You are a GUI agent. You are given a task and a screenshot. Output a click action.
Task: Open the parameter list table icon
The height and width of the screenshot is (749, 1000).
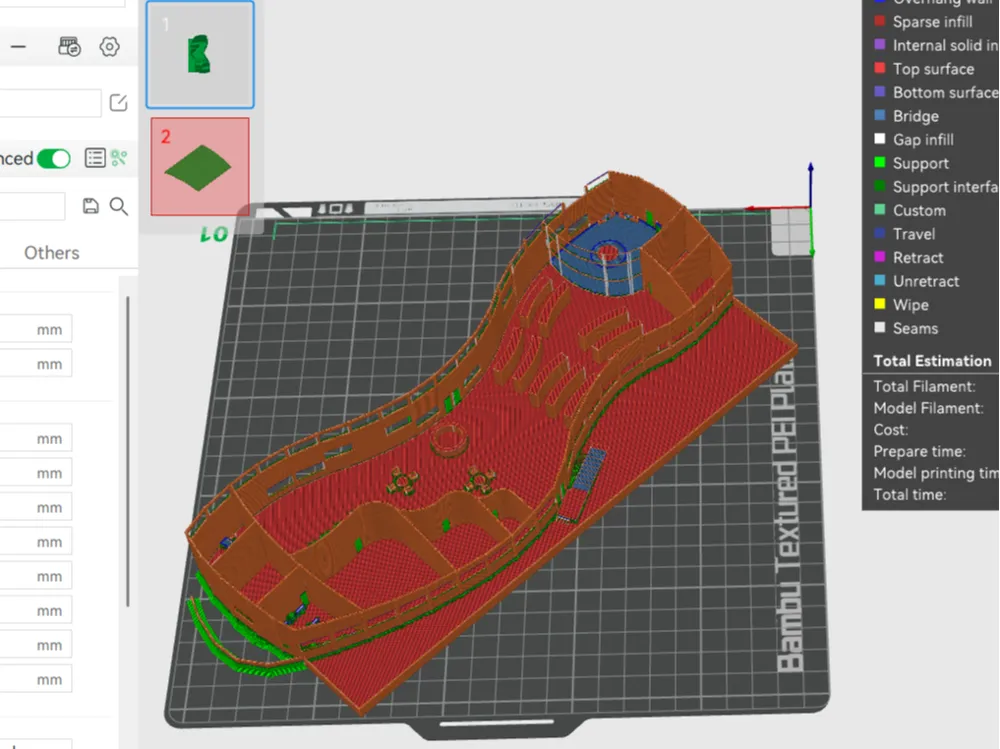point(95,158)
